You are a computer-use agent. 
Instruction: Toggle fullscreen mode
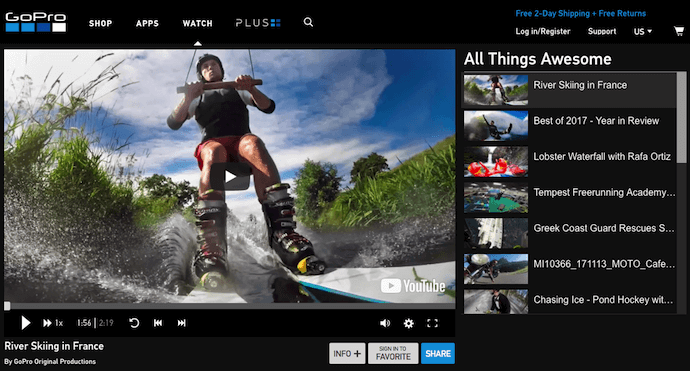point(433,323)
